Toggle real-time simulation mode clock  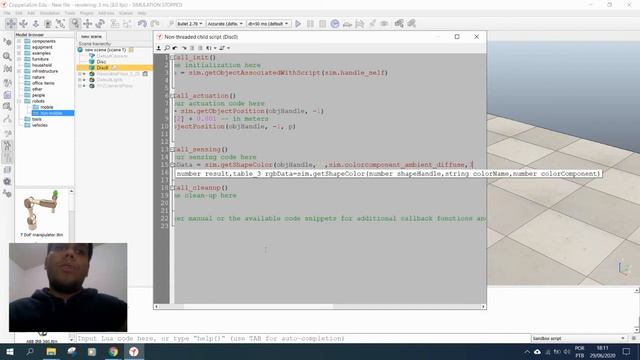click(335, 24)
